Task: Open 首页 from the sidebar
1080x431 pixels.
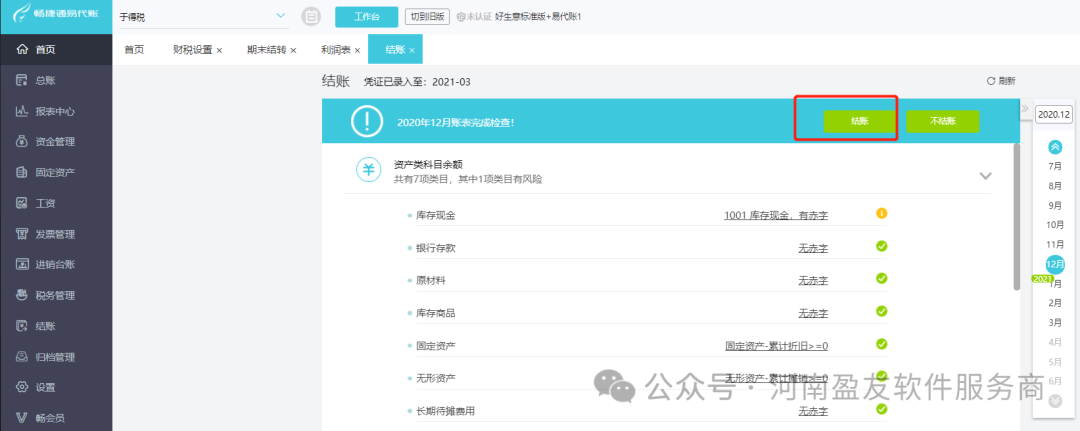Action: pyautogui.click(x=56, y=50)
